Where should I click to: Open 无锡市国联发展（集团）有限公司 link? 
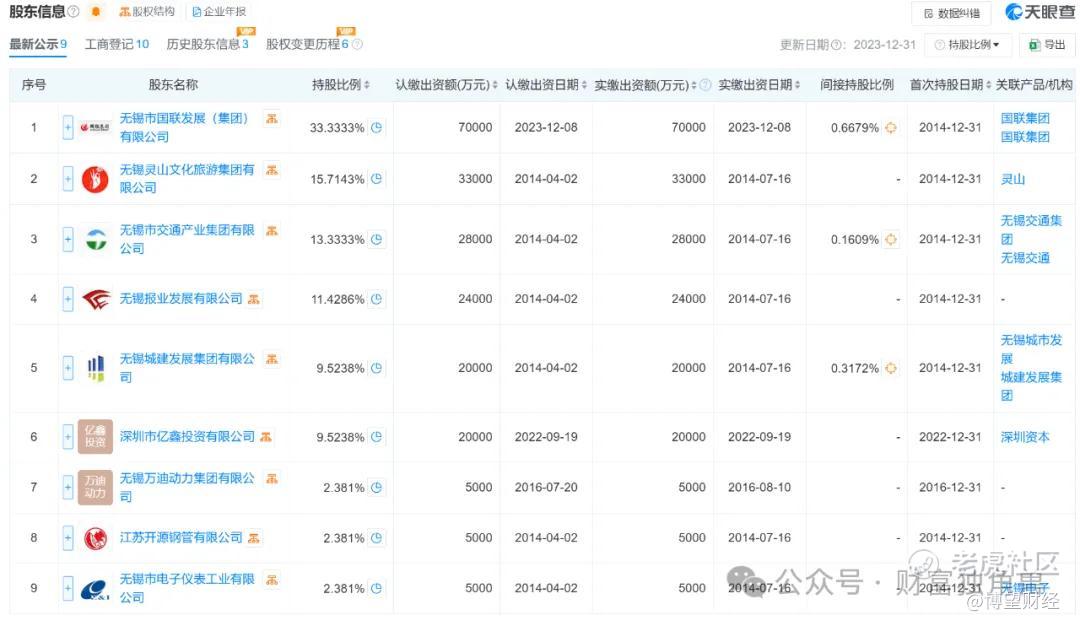184,127
